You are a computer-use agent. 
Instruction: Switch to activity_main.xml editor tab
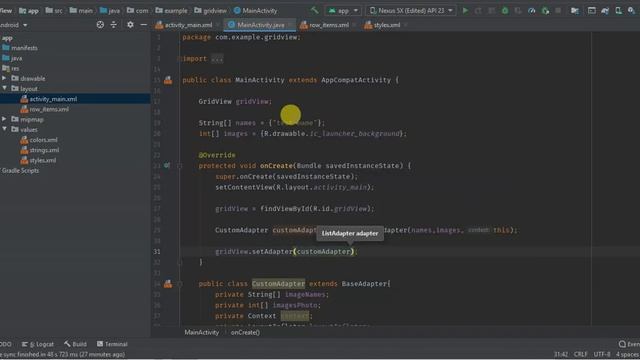tap(188, 25)
